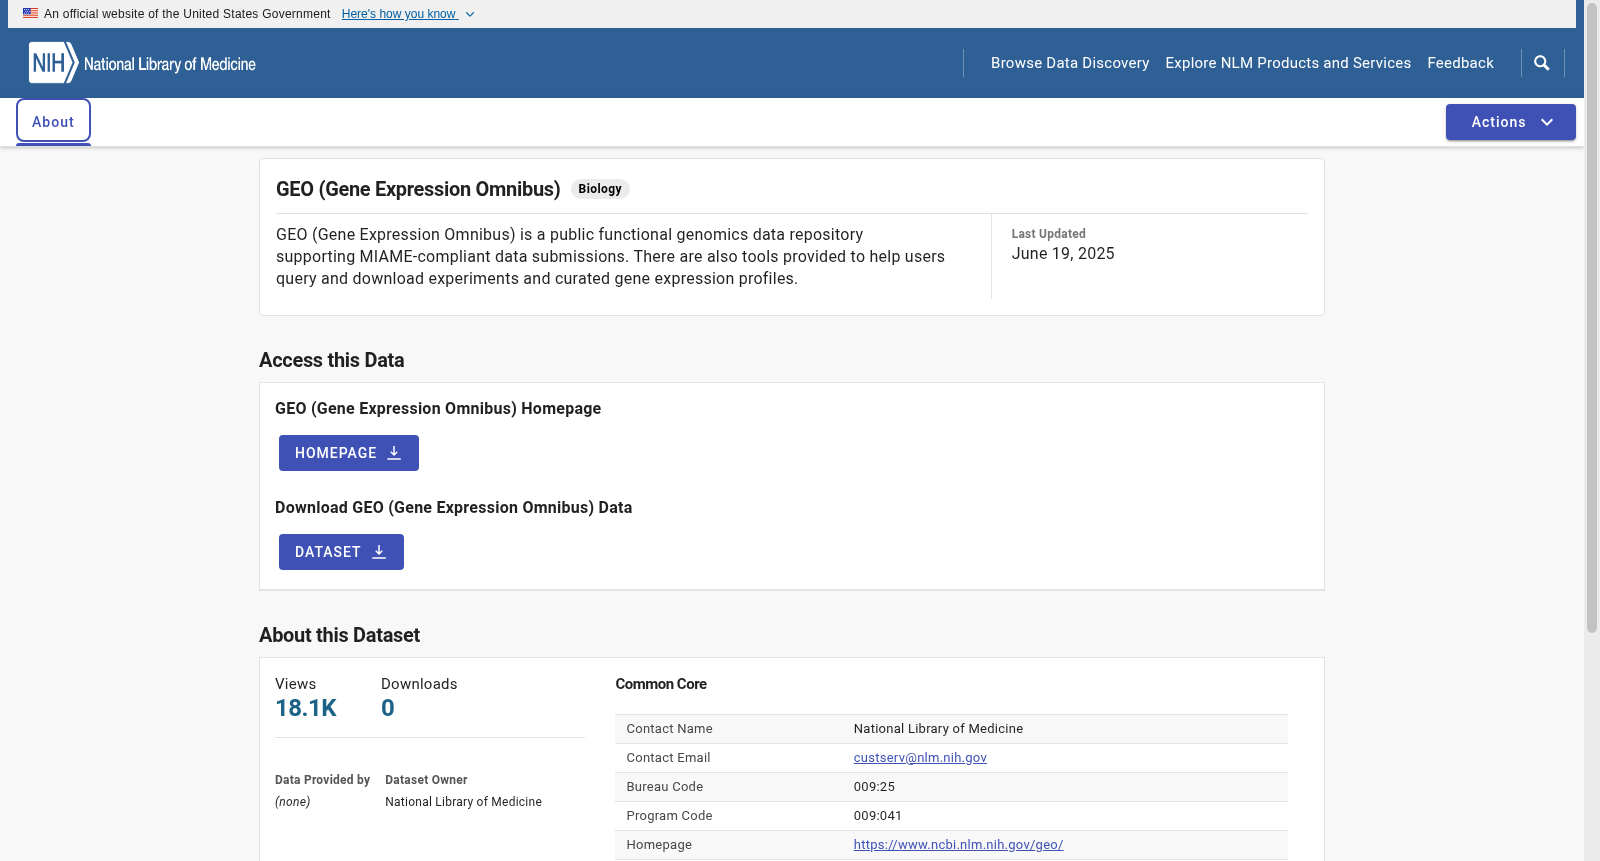Screen dimensions: 1600x861
Task: Click the US flag icon in banner
Action: (31, 14)
